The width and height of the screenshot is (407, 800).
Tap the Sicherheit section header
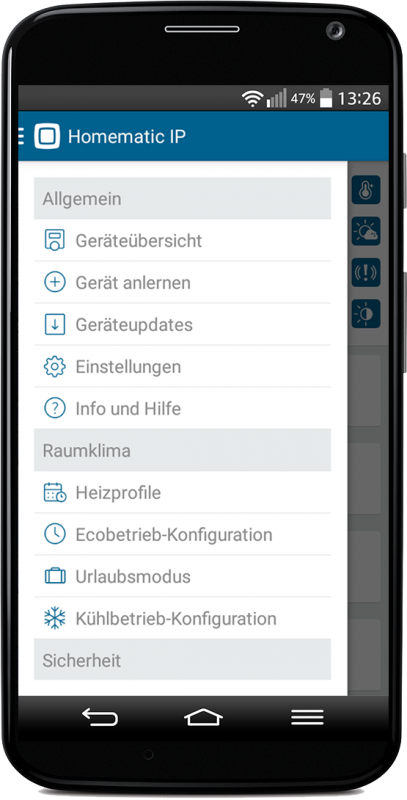pyautogui.click(x=183, y=660)
